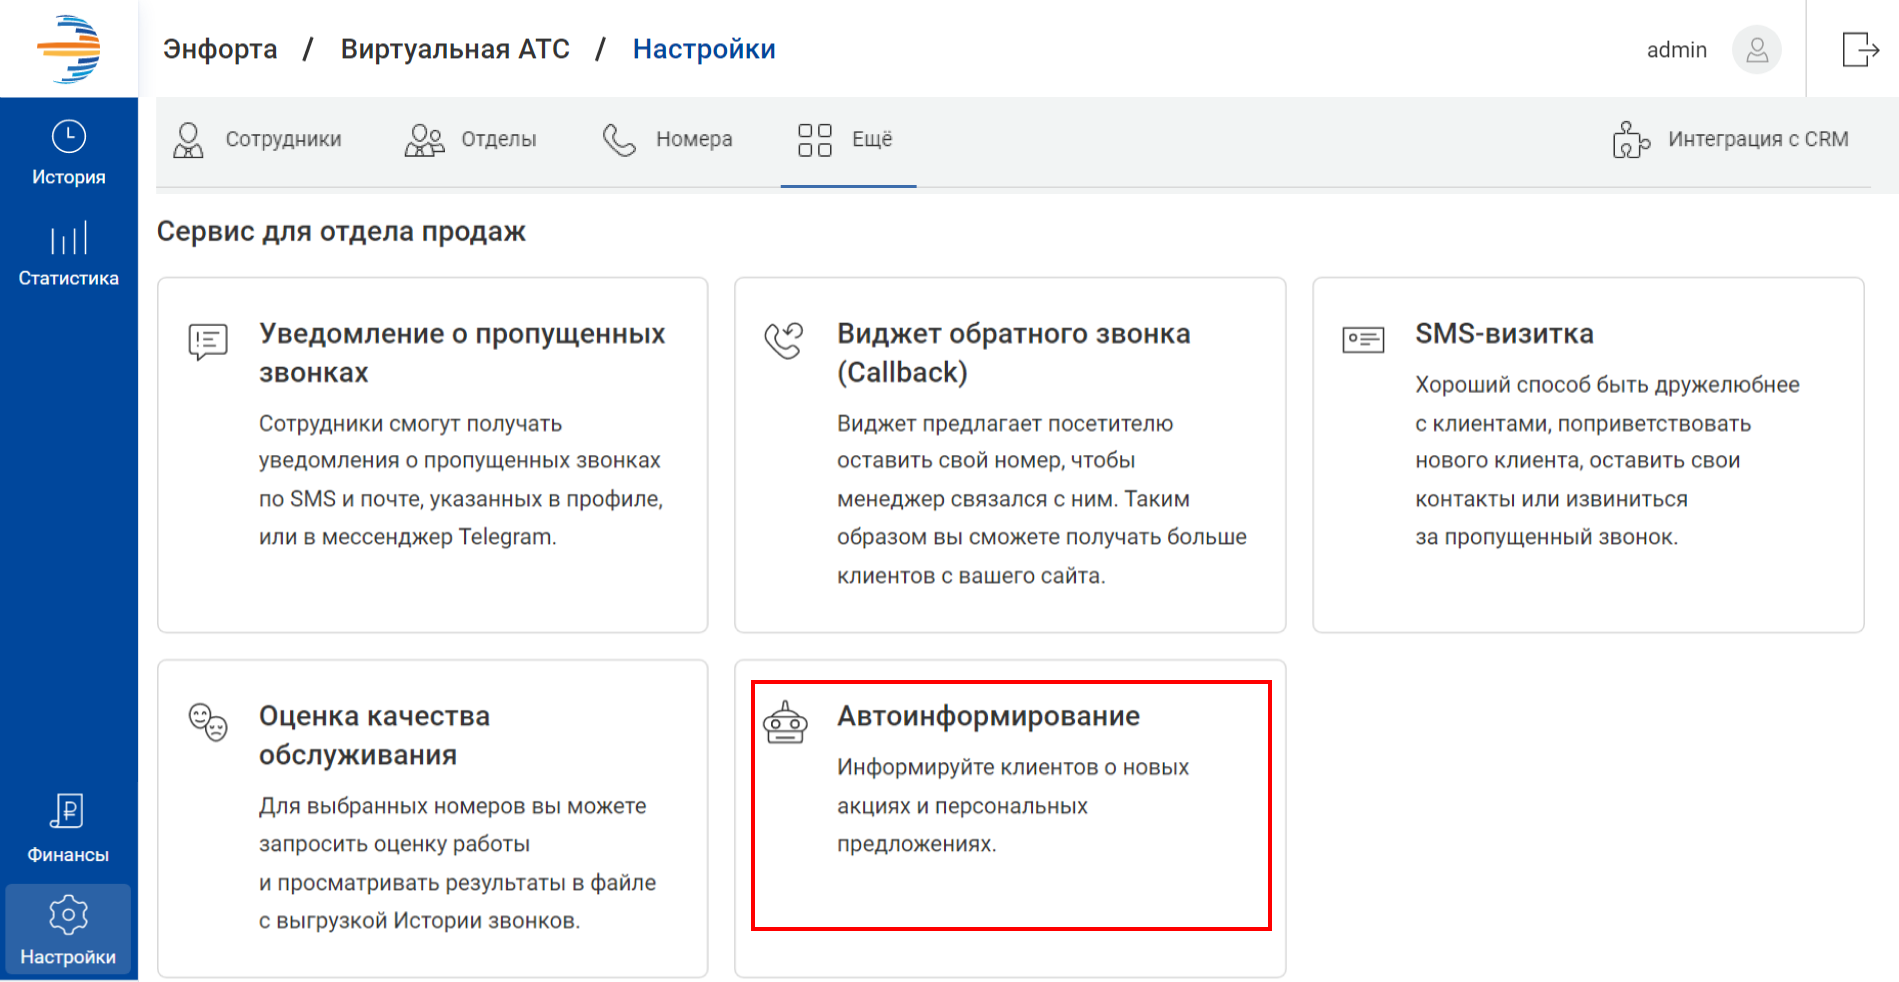Click the SMS-визитка card icon
1899x982 pixels.
point(1363,340)
